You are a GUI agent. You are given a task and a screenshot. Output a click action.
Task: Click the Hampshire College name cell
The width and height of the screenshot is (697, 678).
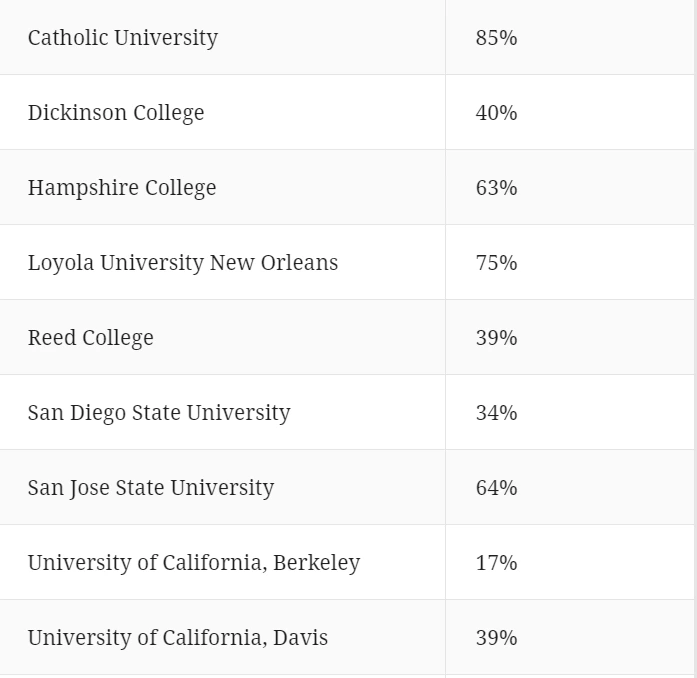pos(122,188)
